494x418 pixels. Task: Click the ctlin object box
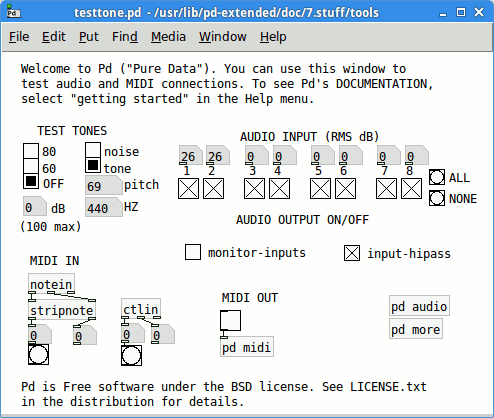pyautogui.click(x=141, y=309)
